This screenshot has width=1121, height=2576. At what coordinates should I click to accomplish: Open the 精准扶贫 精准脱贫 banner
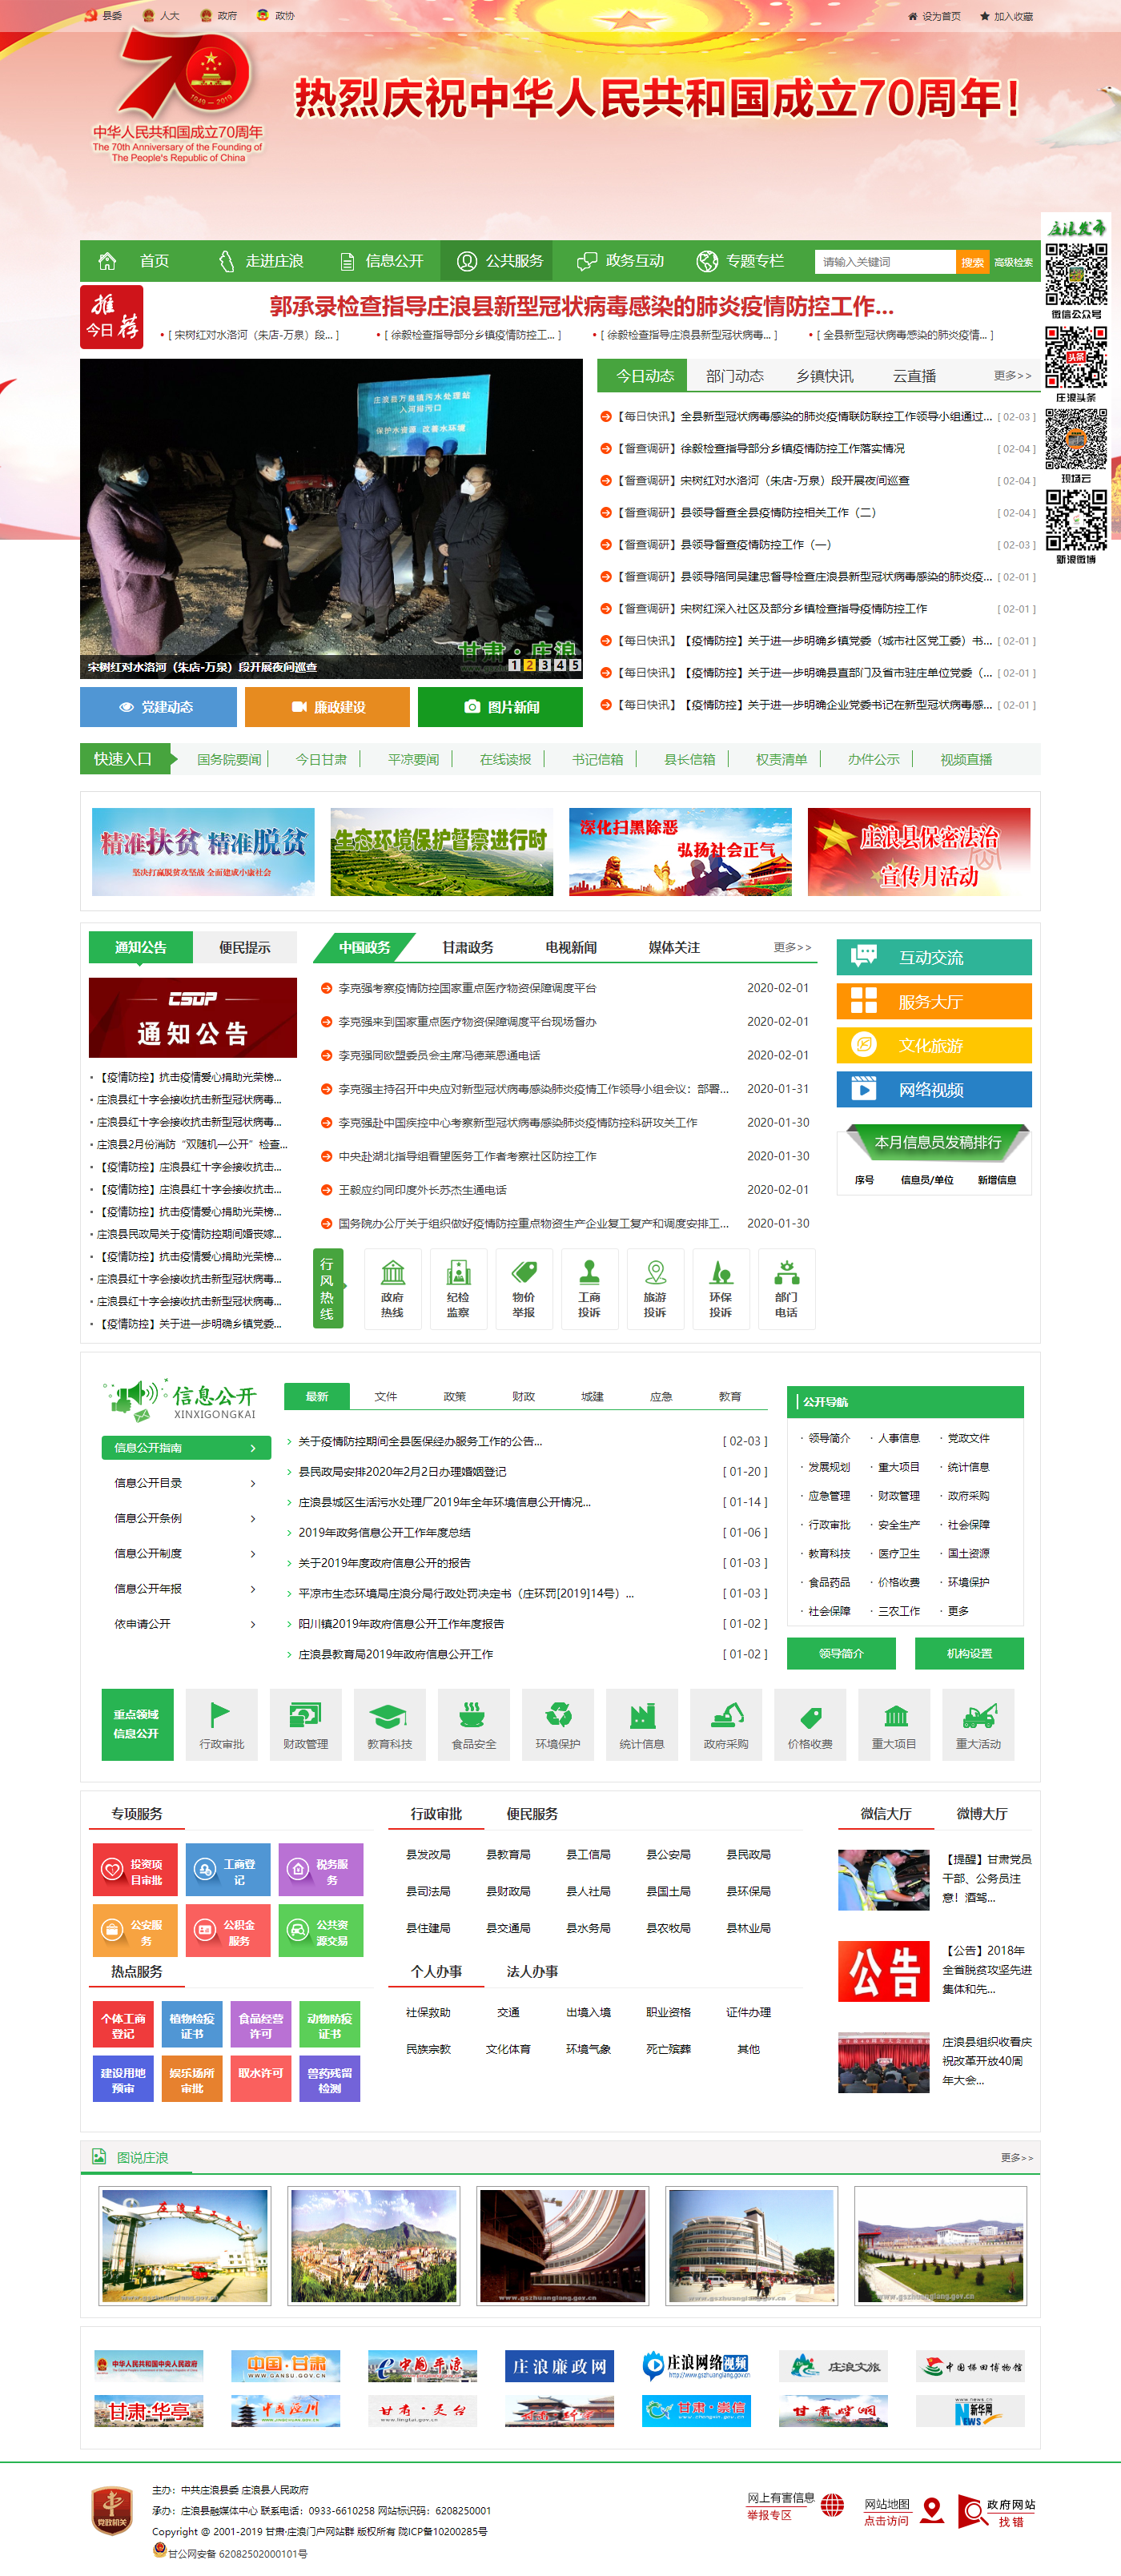pos(203,851)
